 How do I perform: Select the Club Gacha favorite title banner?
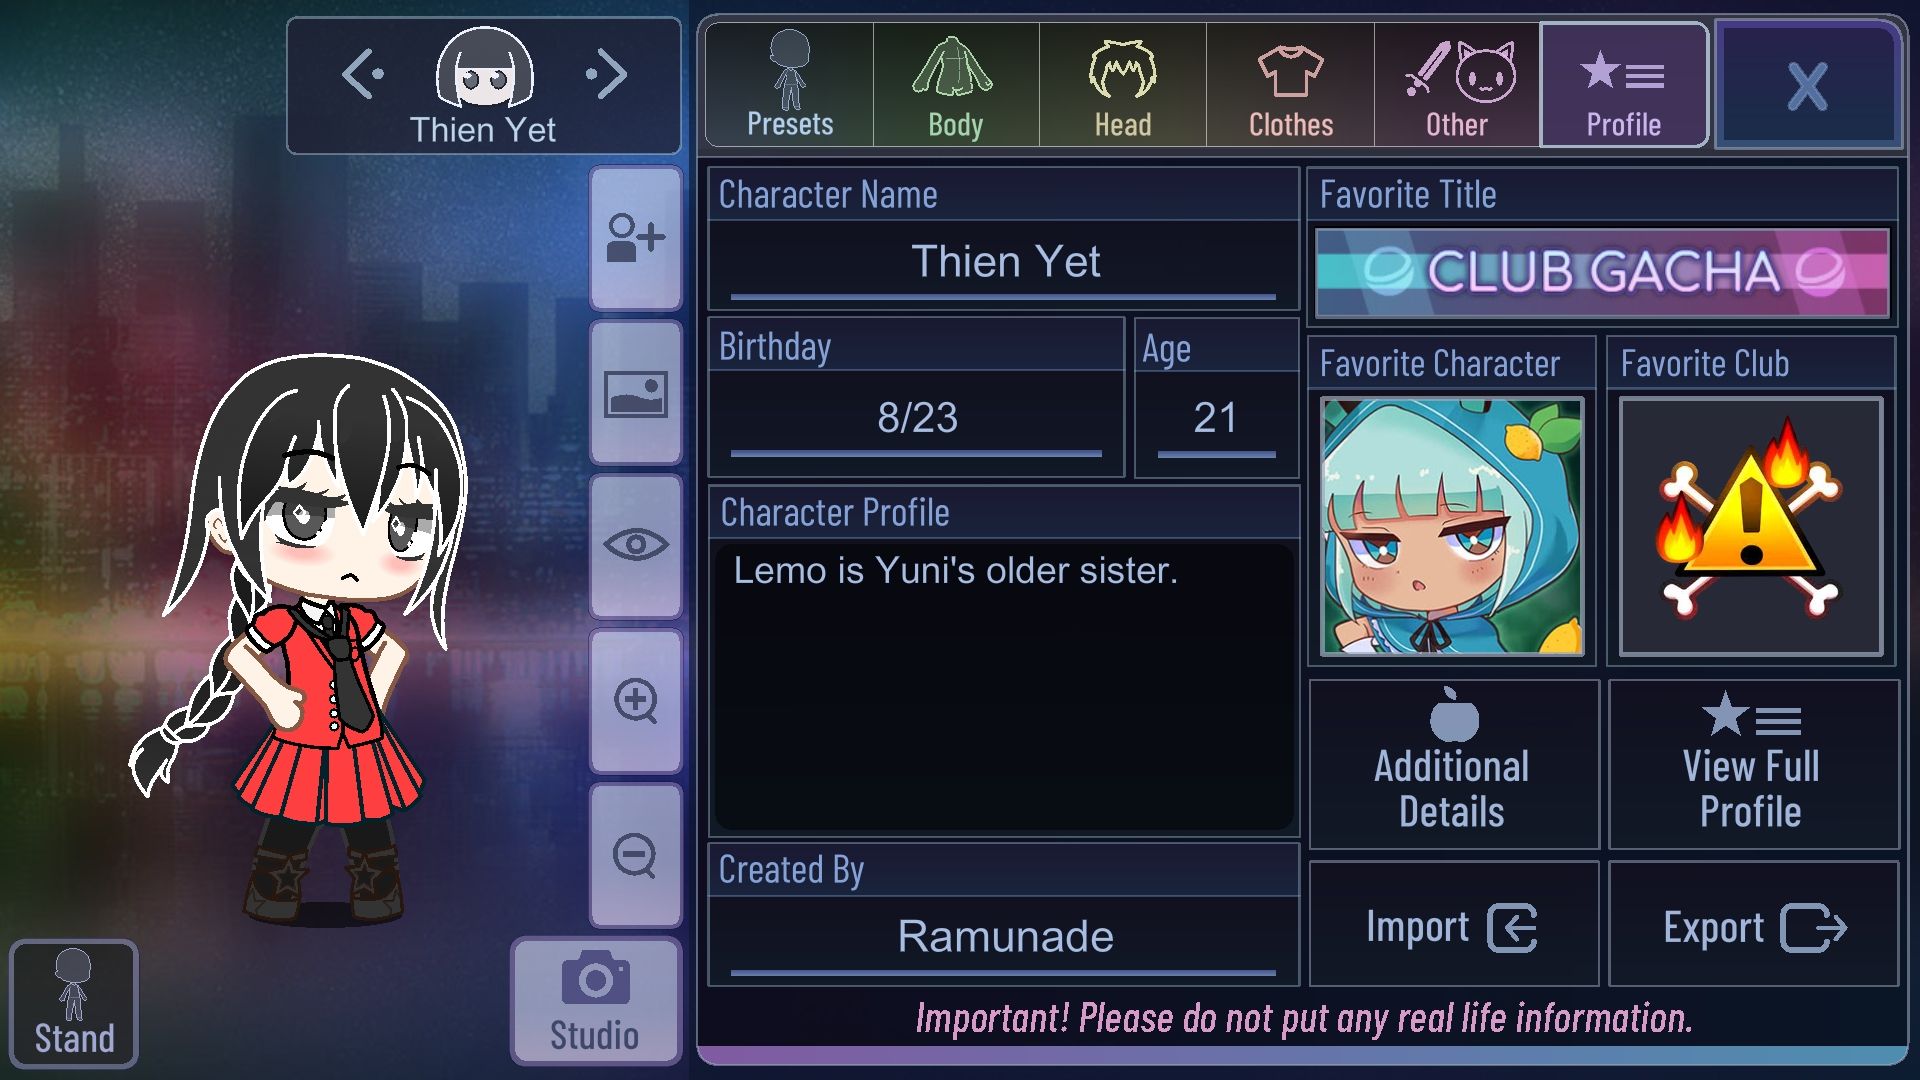[1602, 272]
